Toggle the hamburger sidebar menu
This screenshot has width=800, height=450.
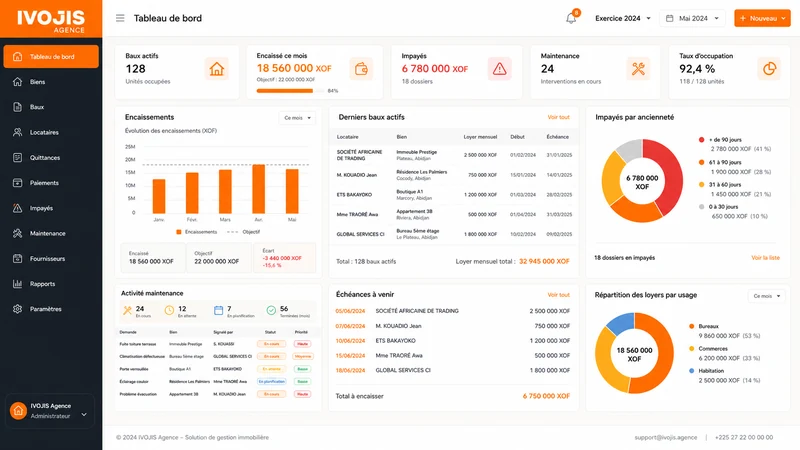point(120,18)
